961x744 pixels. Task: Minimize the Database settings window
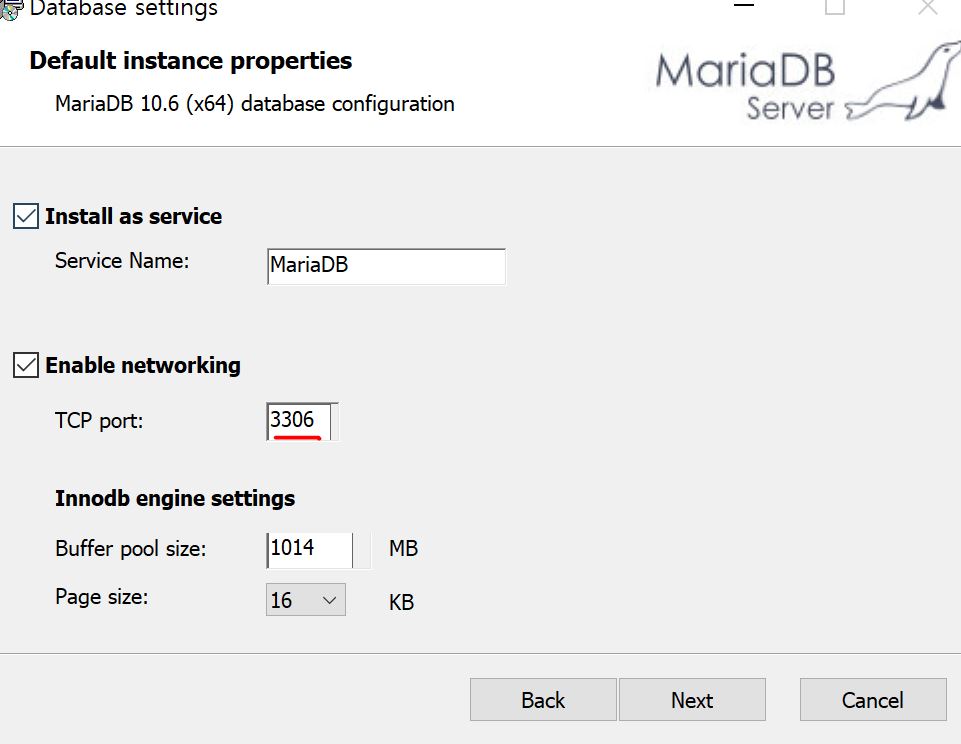743,6
